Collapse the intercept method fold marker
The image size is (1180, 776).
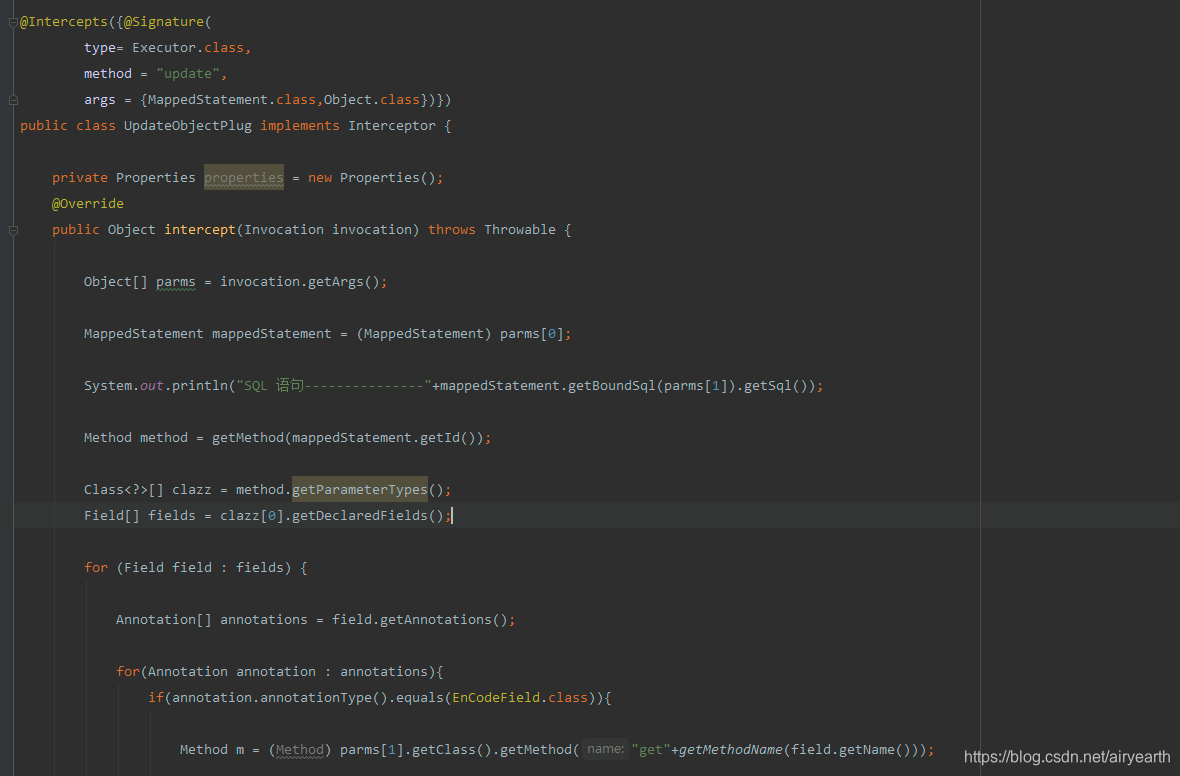[x=13, y=230]
